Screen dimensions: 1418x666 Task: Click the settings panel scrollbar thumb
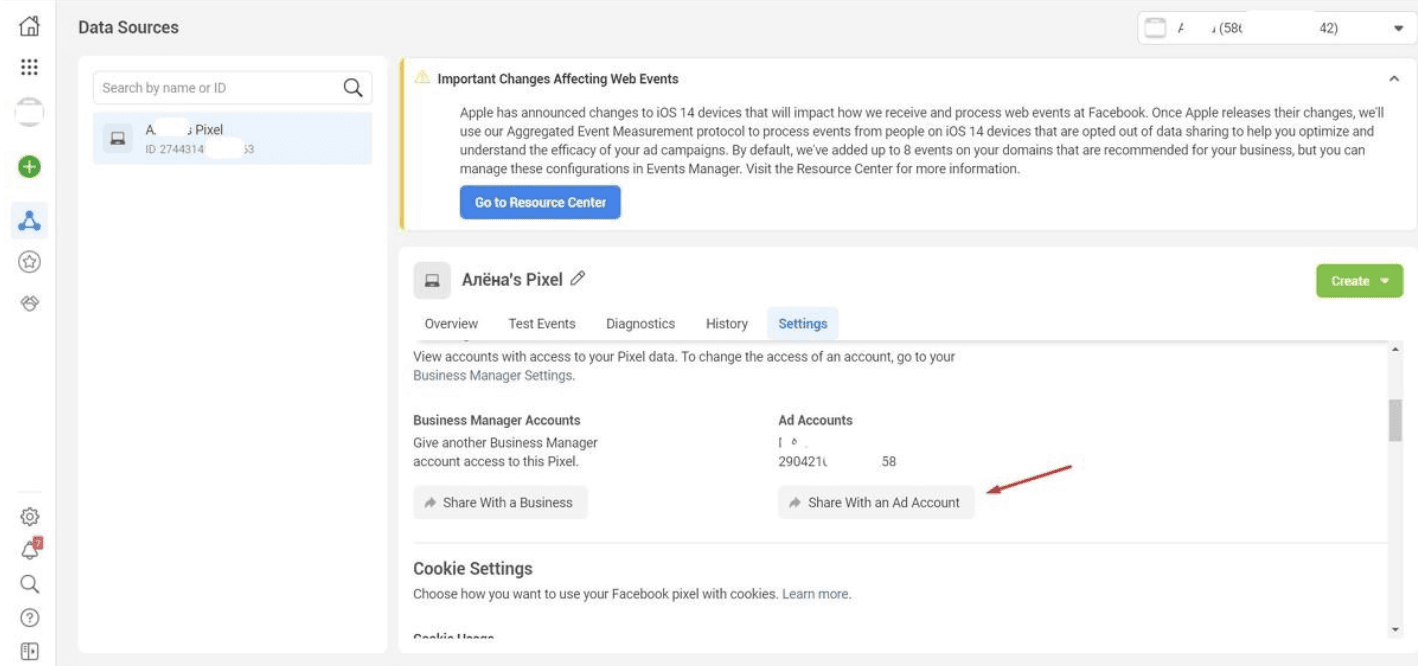click(1395, 420)
